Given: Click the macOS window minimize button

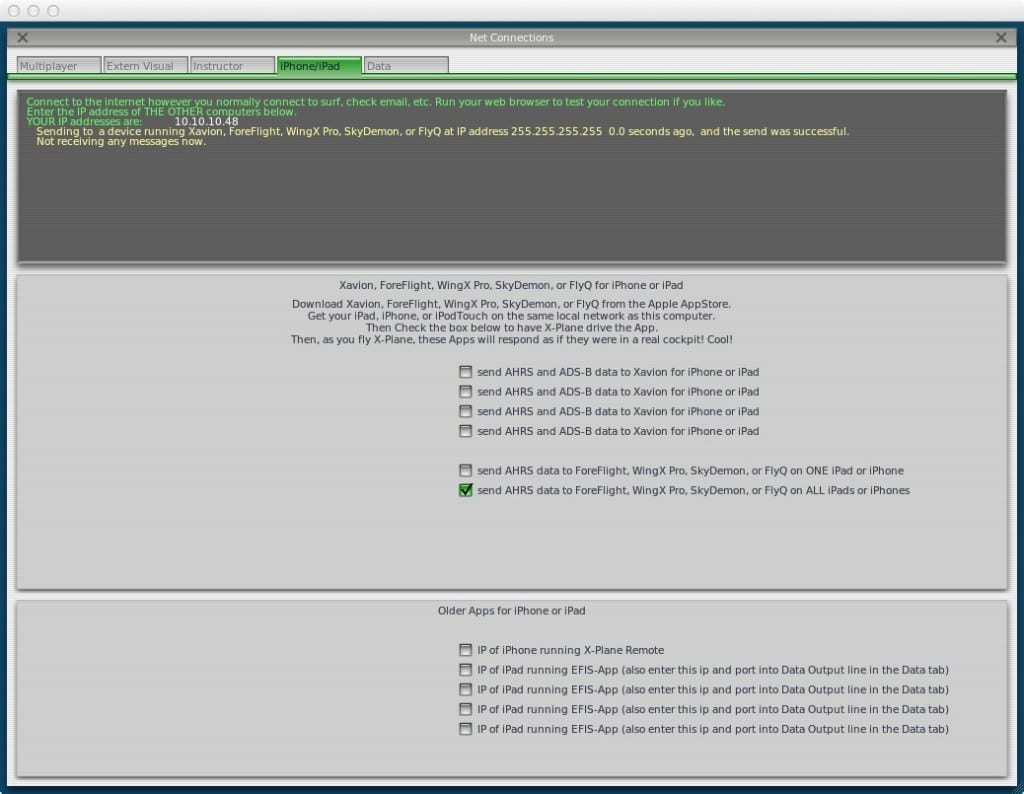Looking at the screenshot, I should [x=33, y=10].
